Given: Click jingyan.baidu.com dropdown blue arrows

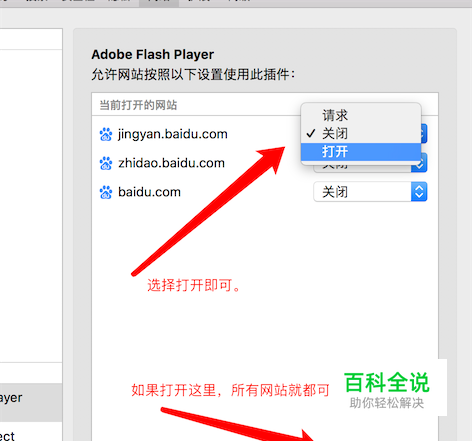Looking at the screenshot, I should (x=424, y=134).
